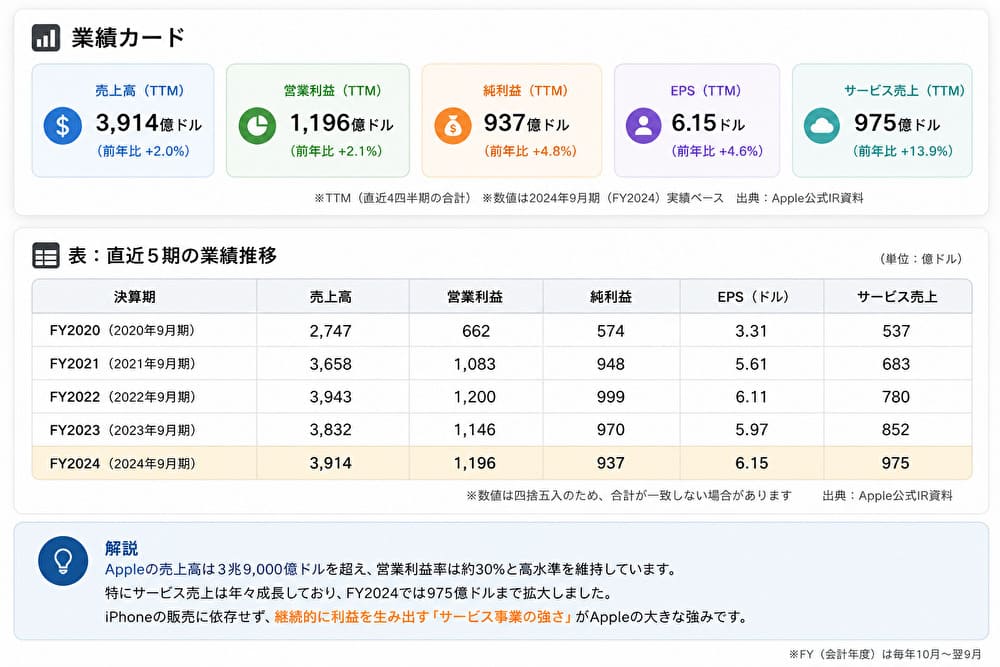1000x667 pixels.
Task: Select the FY2023 (2023年9月期) row label
Action: [x=122, y=430]
